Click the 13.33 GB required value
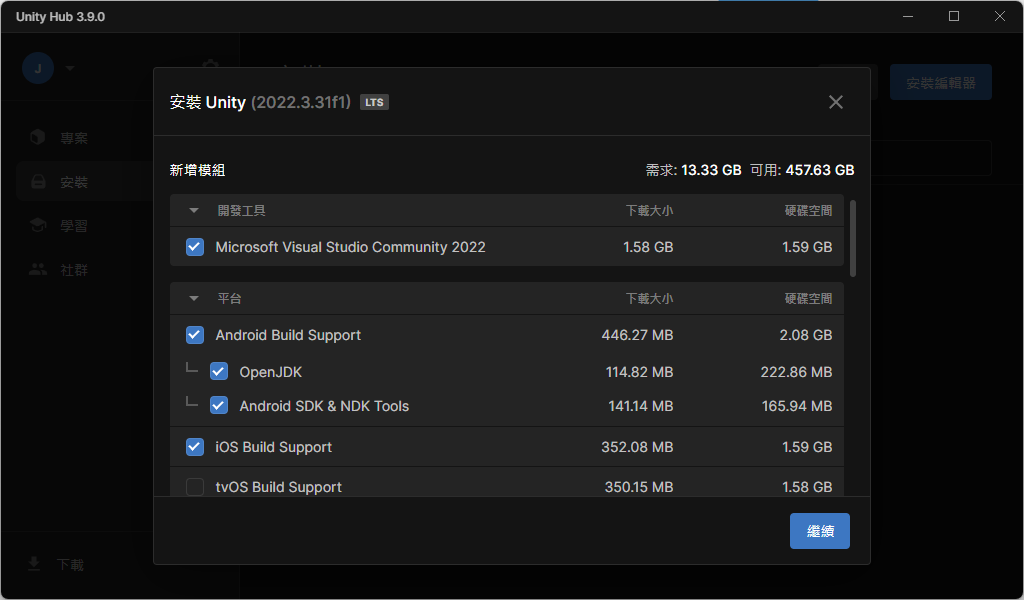 [x=711, y=170]
